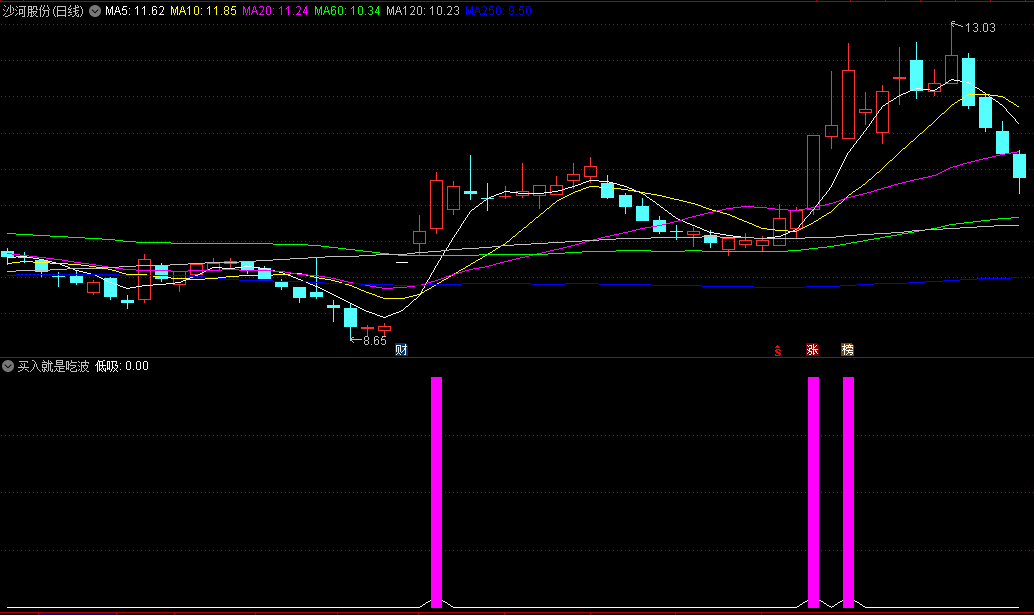Viewport: 1034px width, 615px height.
Task: Click the first magenta signal bar
Action: (x=437, y=492)
